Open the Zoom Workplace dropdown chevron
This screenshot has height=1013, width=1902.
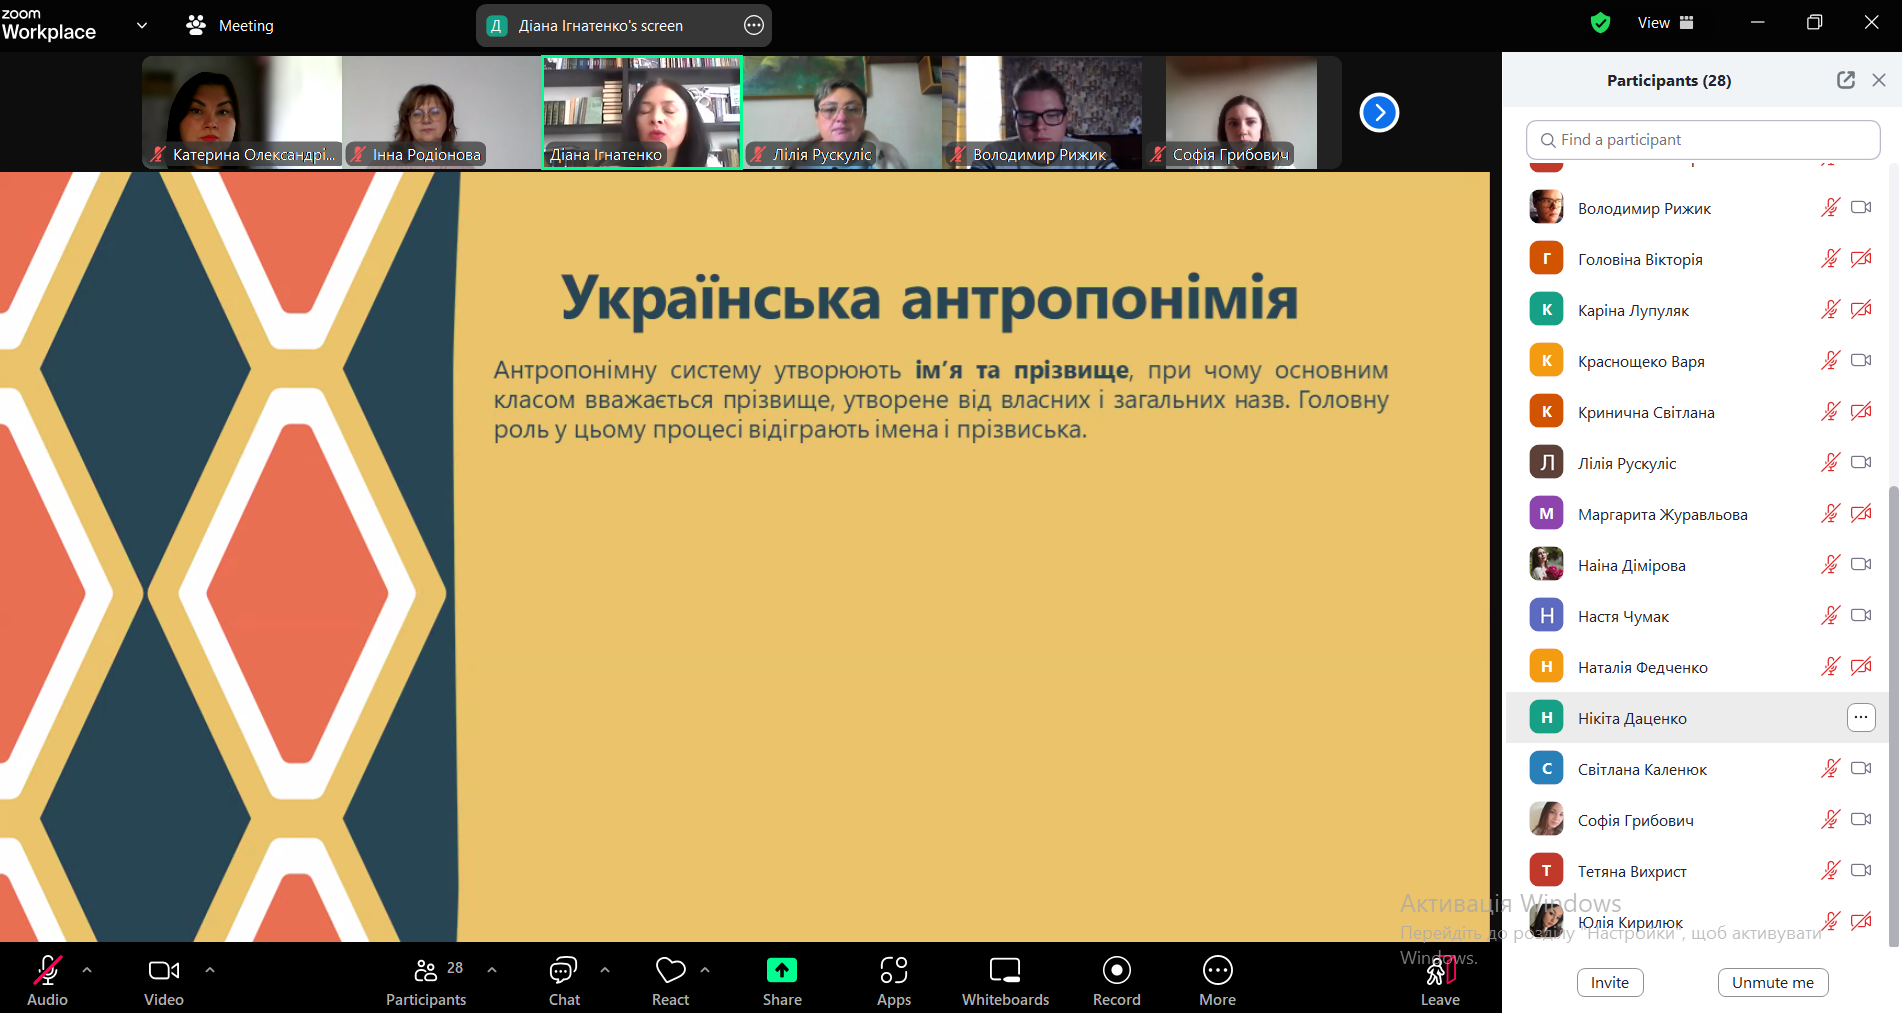(142, 25)
